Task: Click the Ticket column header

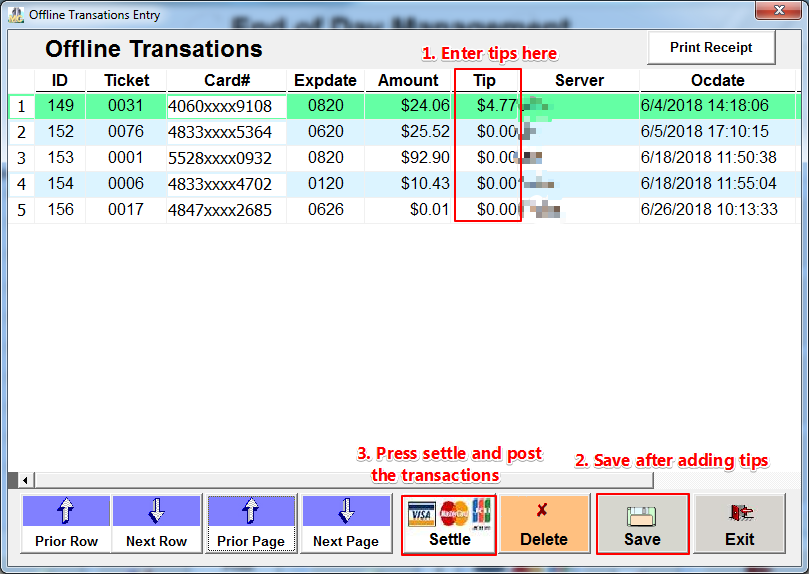Action: [x=126, y=80]
